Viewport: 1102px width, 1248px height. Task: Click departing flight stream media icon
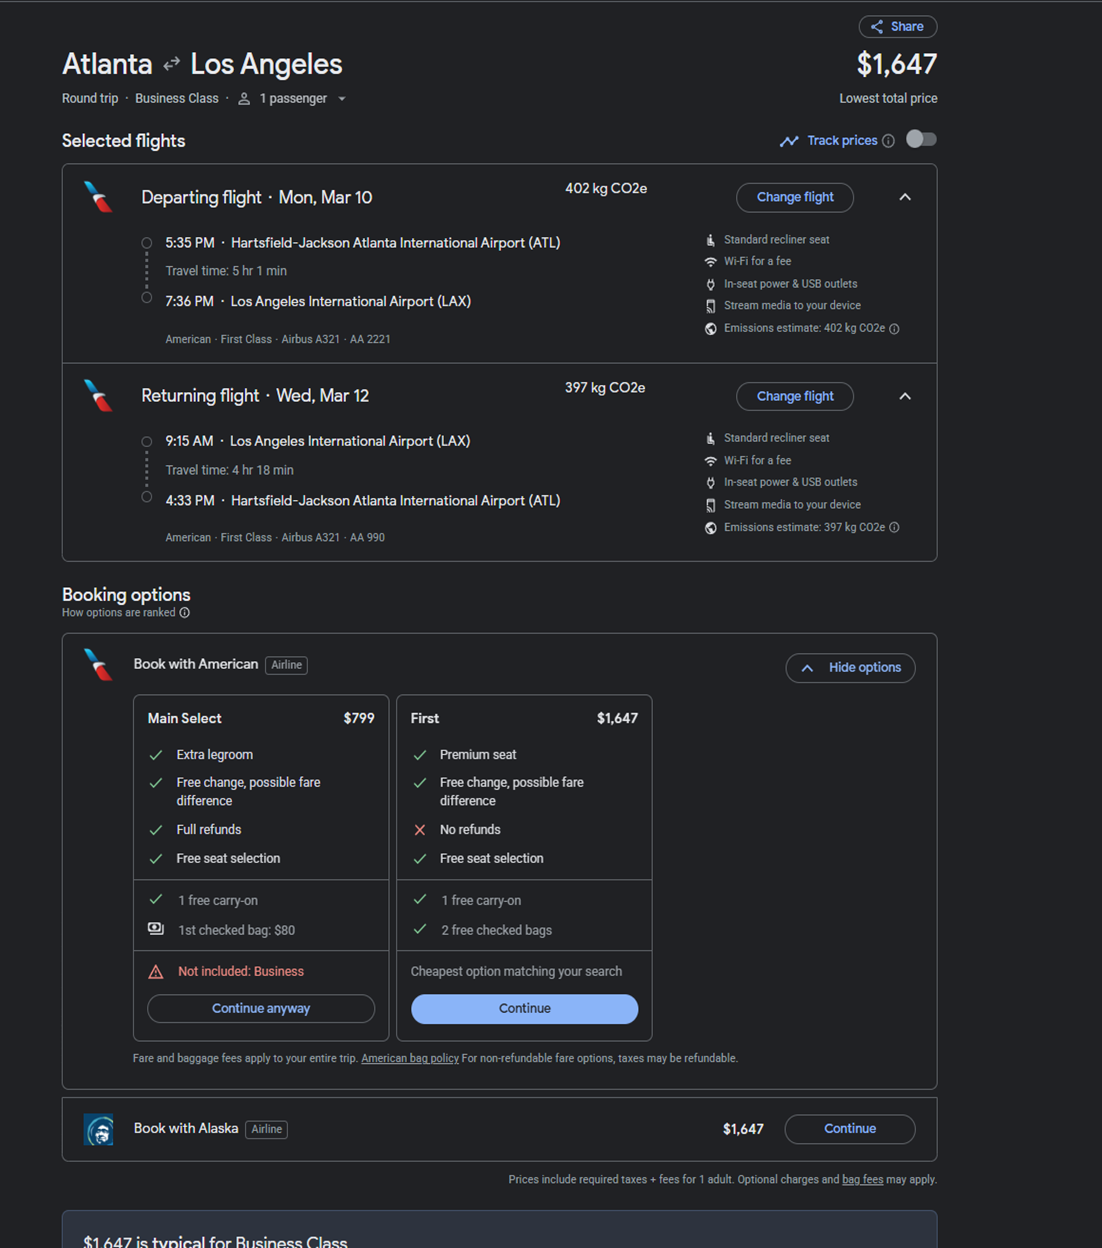pyautogui.click(x=711, y=306)
